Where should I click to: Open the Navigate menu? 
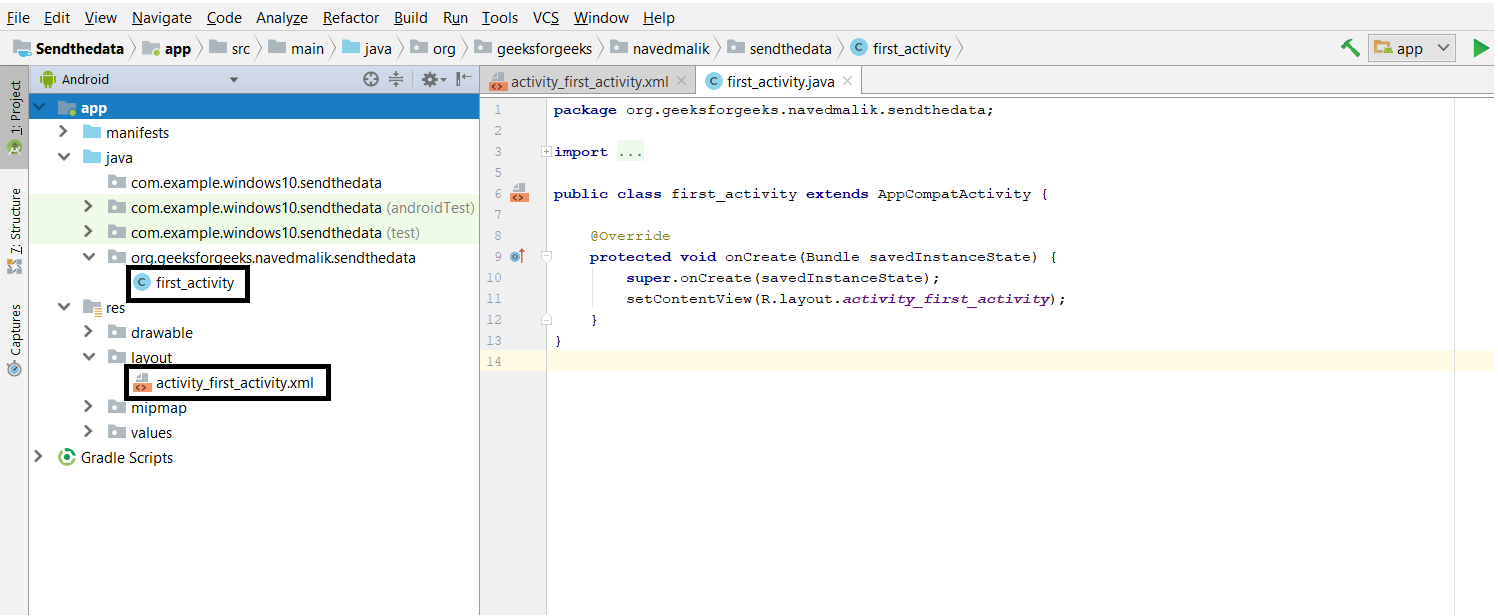coord(162,17)
